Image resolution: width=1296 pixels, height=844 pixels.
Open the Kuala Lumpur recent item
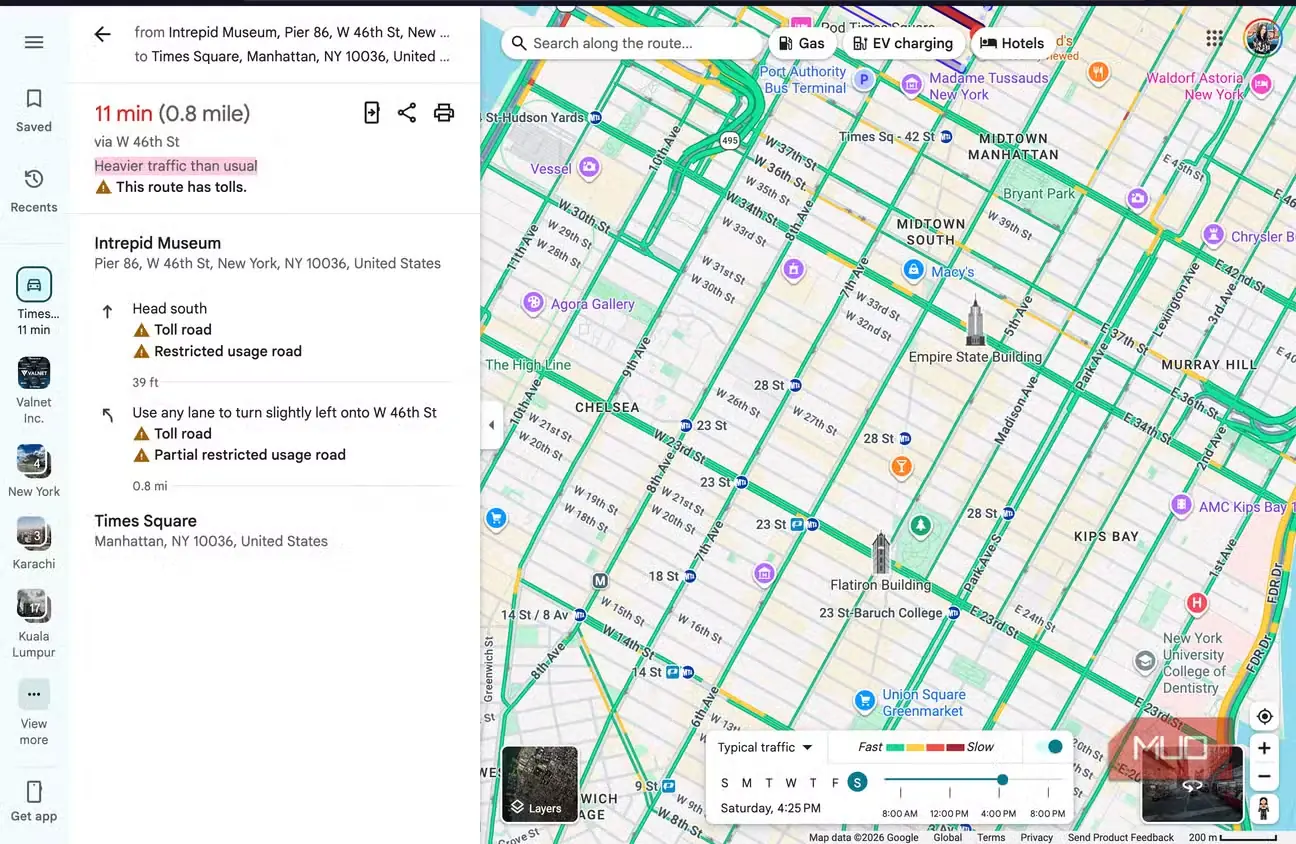[x=34, y=623]
